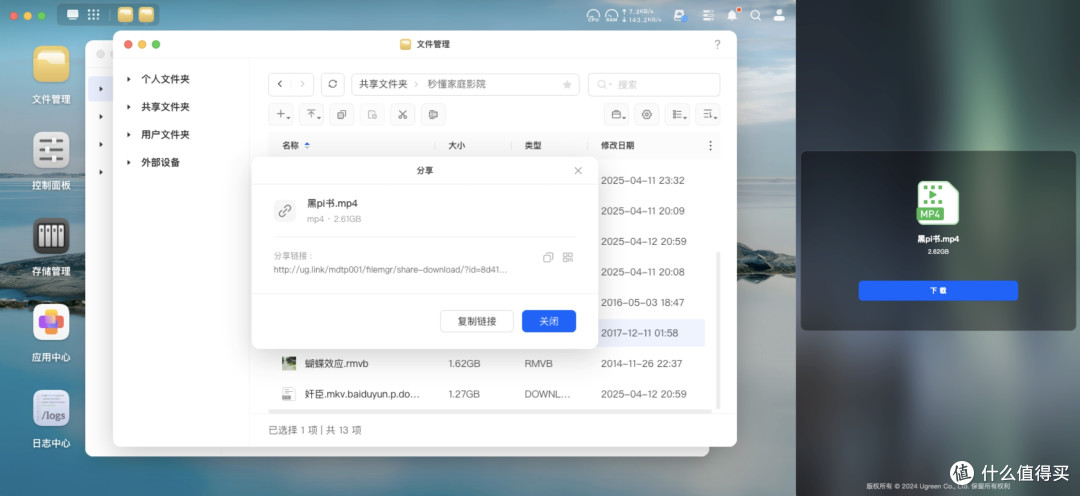Open column options three-dot menu

click(711, 145)
